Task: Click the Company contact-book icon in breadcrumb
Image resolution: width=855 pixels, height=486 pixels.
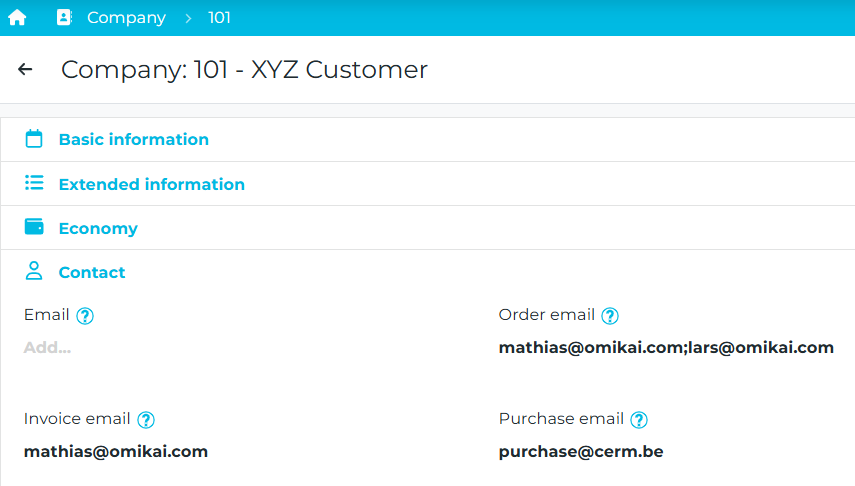Action: (x=64, y=18)
